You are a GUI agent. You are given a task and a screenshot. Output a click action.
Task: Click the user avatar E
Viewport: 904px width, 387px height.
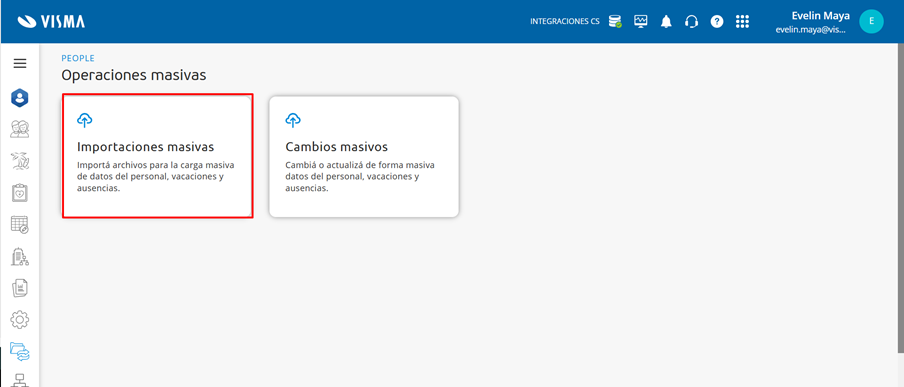click(871, 21)
